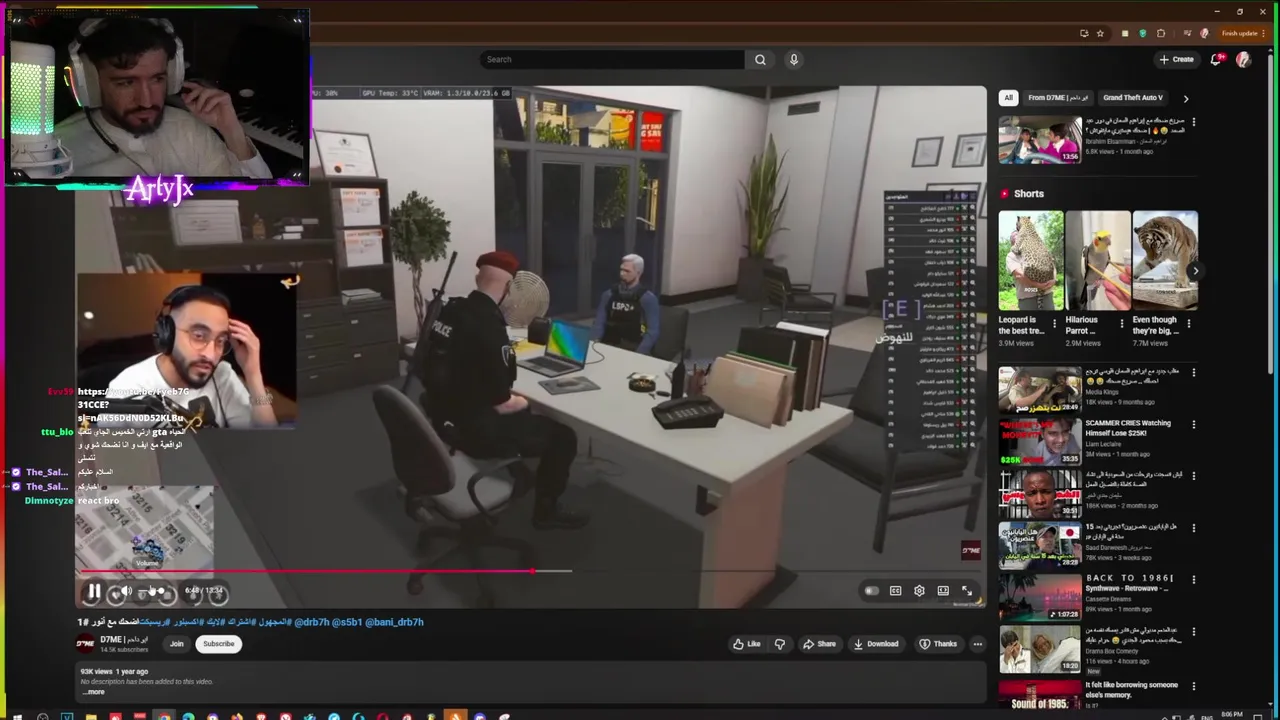Toggle the autoplay switch in the player
This screenshot has height=720, width=1280.
click(x=871, y=591)
